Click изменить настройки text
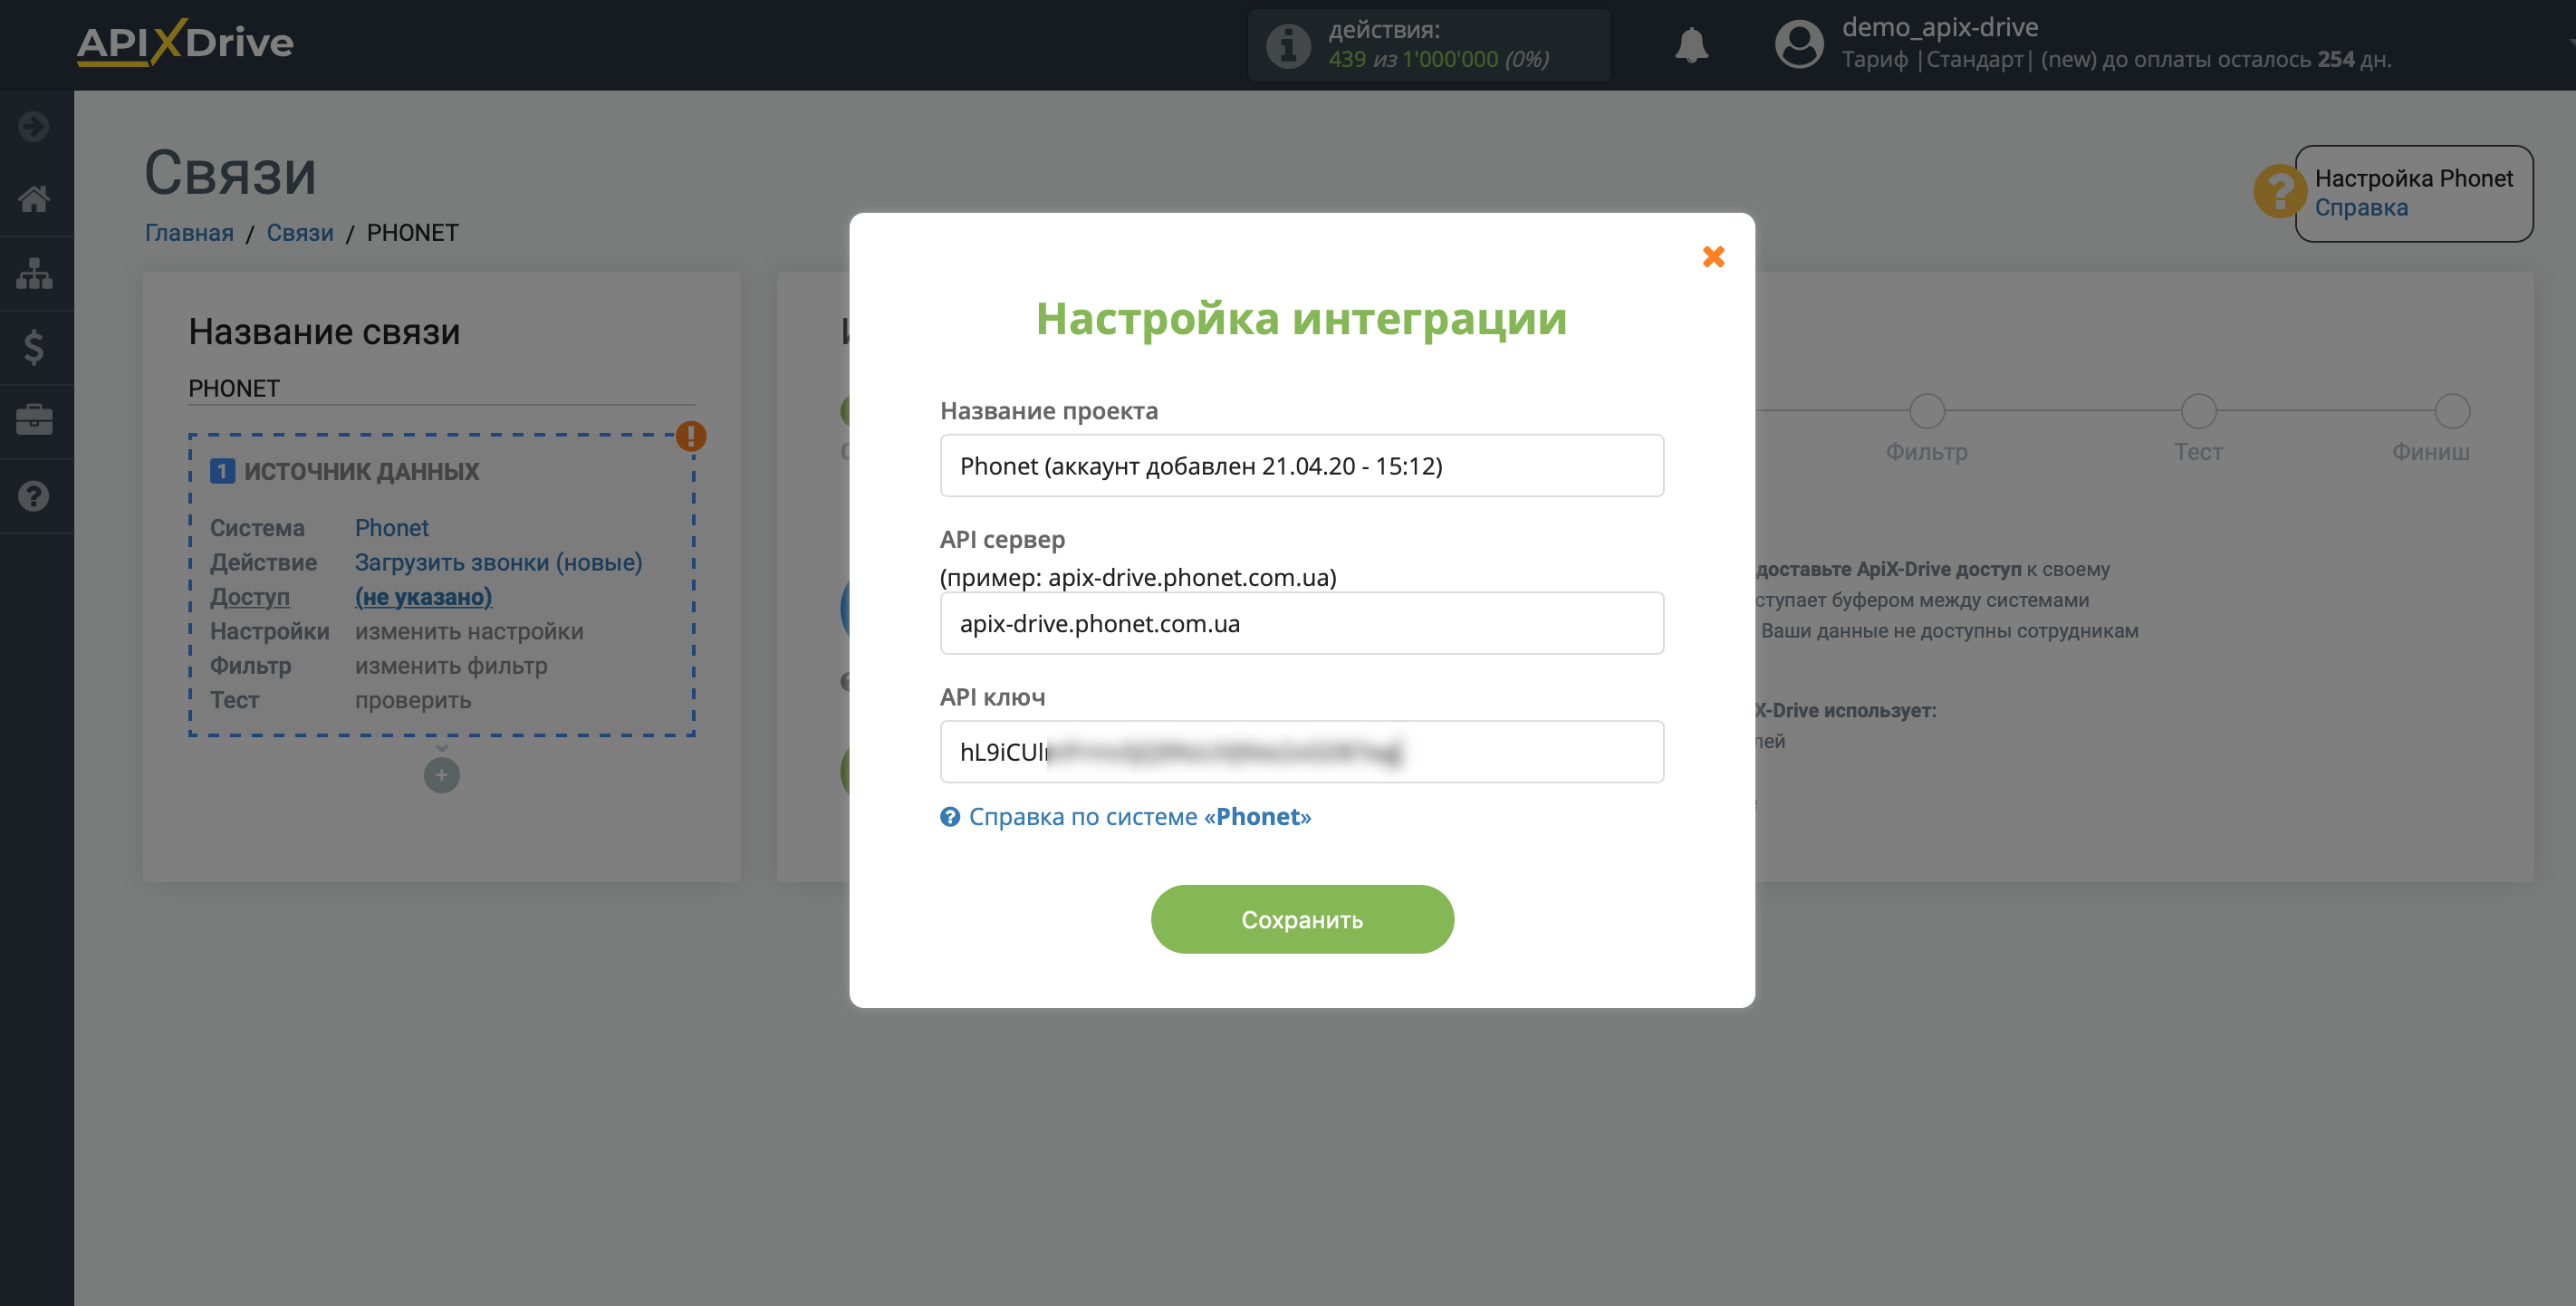 click(x=469, y=632)
